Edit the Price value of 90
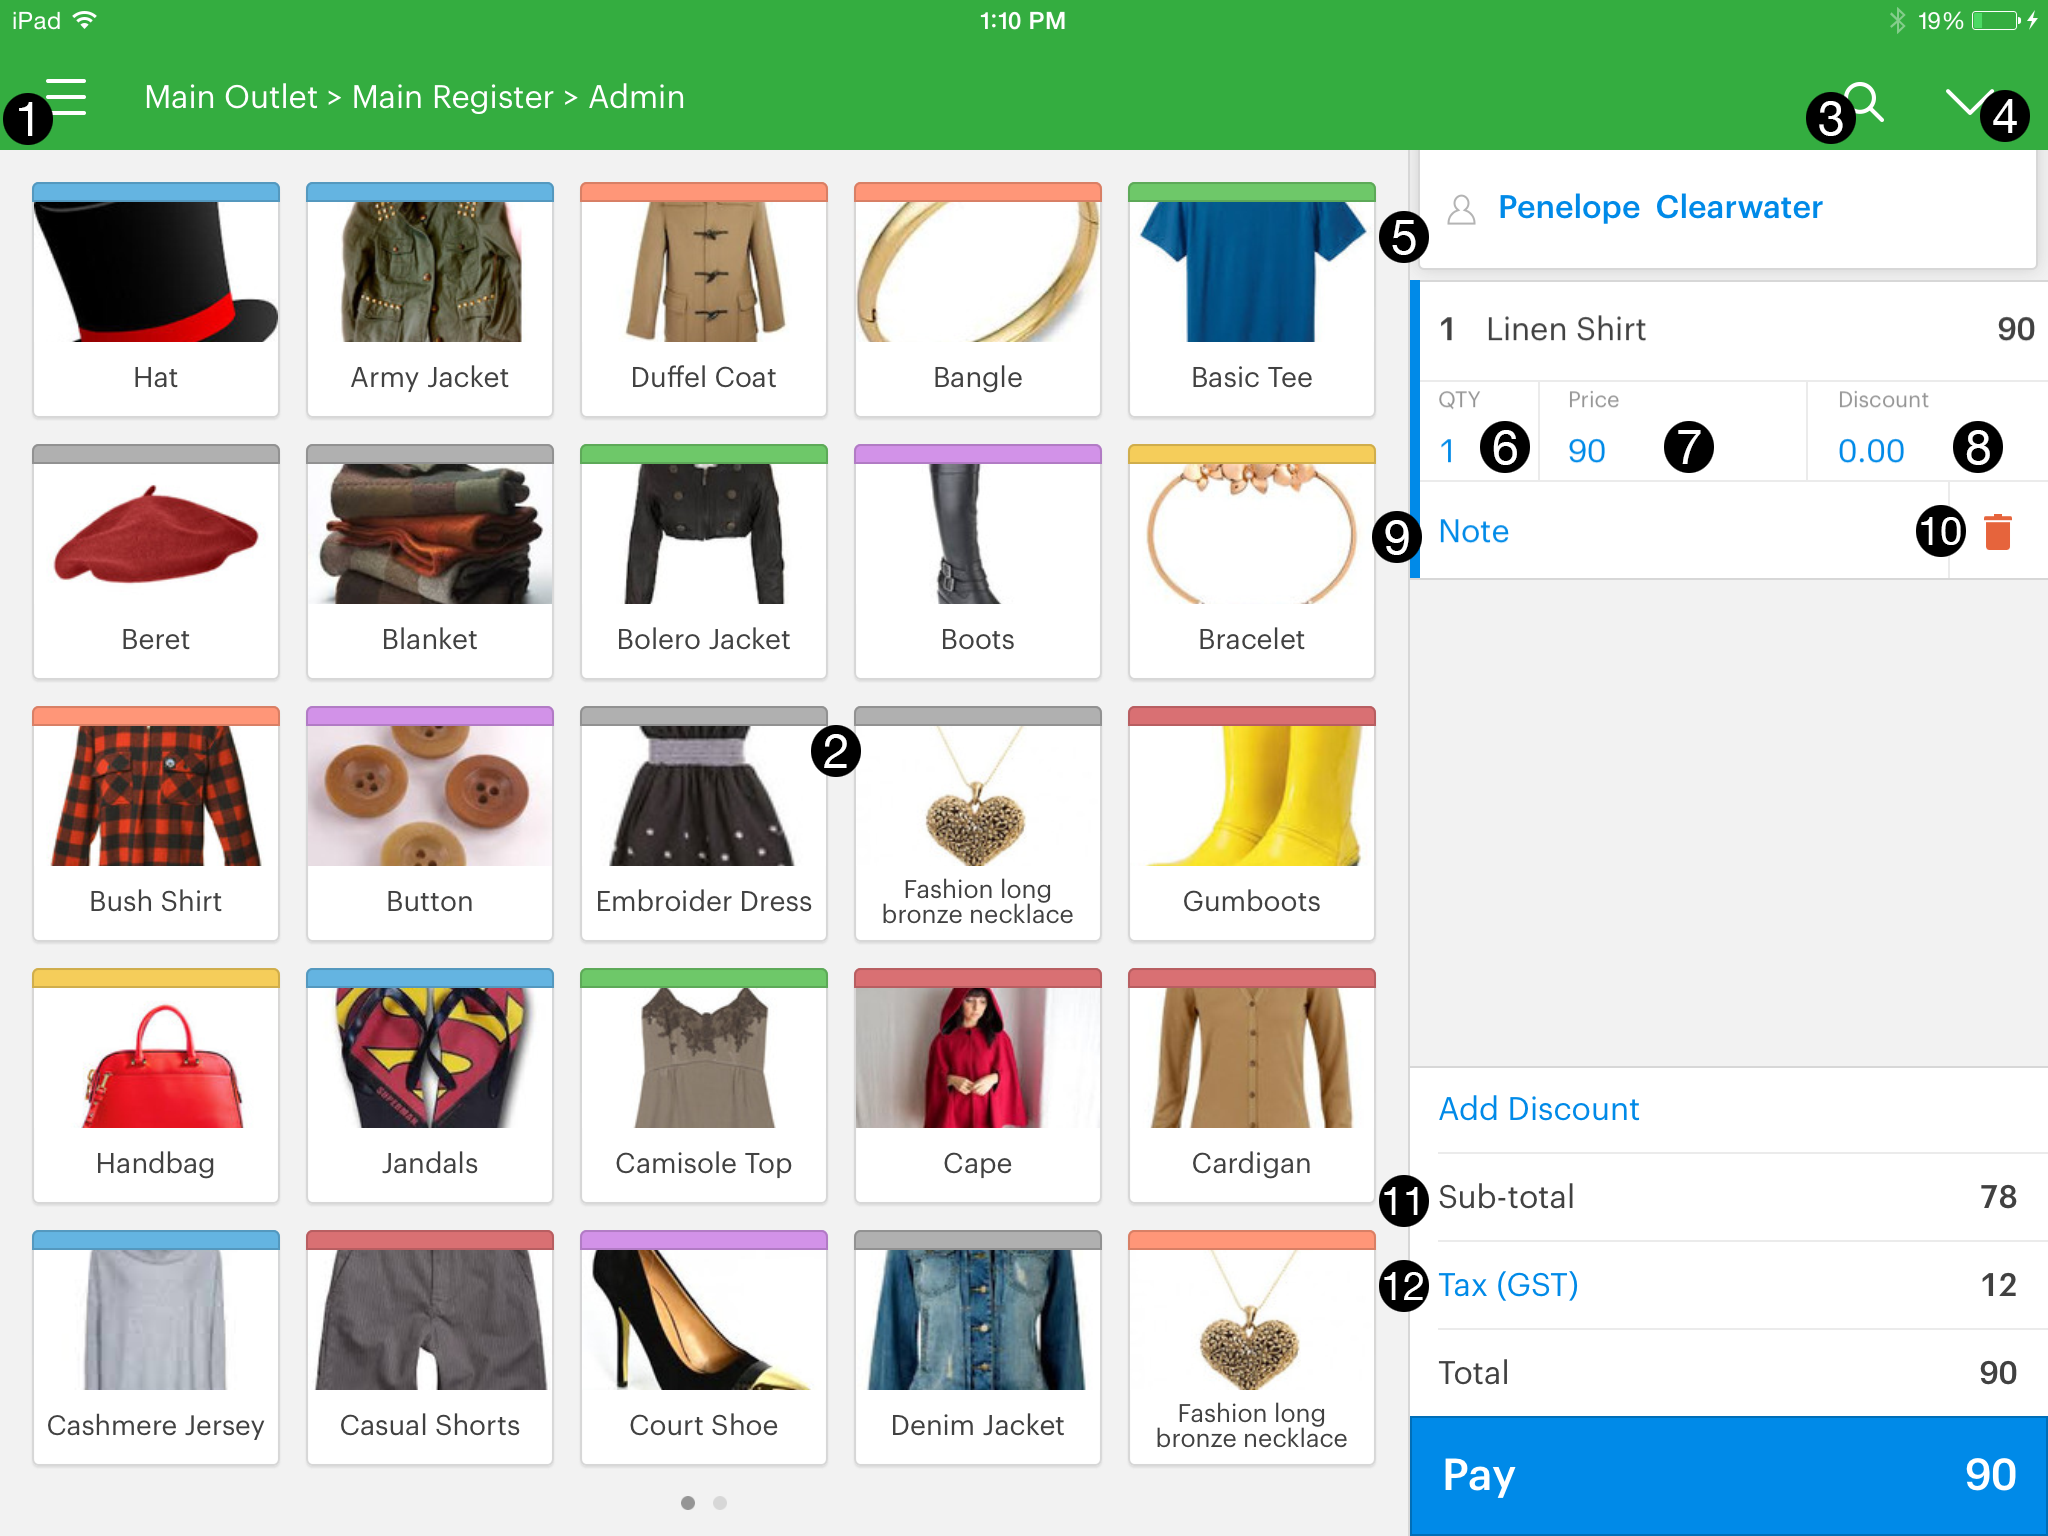 pos(1587,451)
